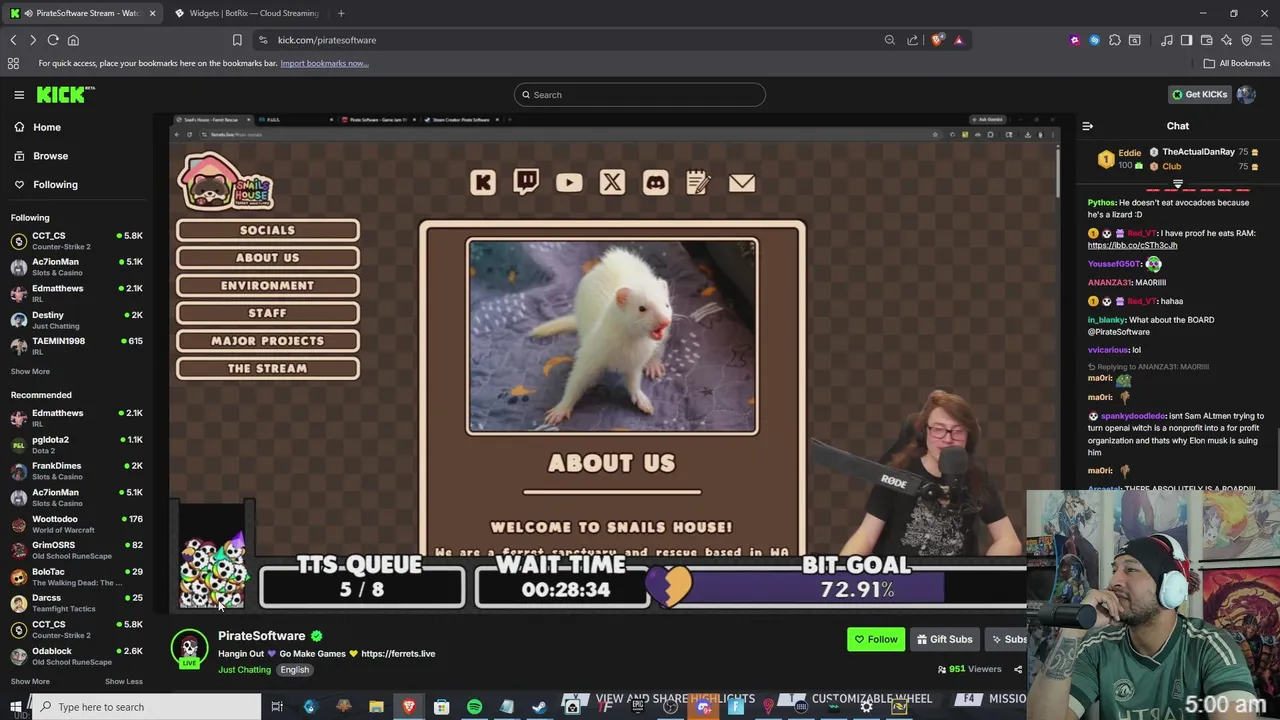Viewport: 1280px width, 720px height.
Task: Open MAJOR PROJECTS on ferret site menu
Action: pos(267,341)
